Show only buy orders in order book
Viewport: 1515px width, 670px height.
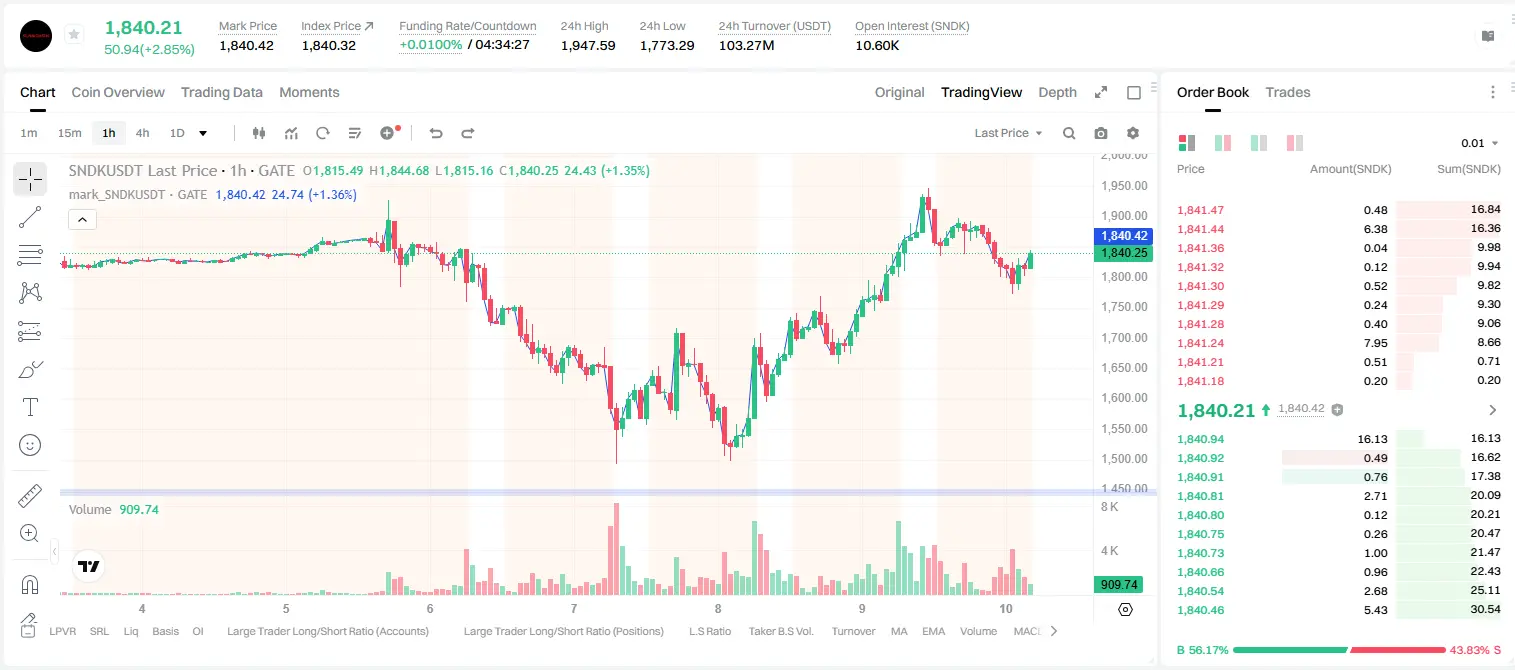click(1259, 143)
